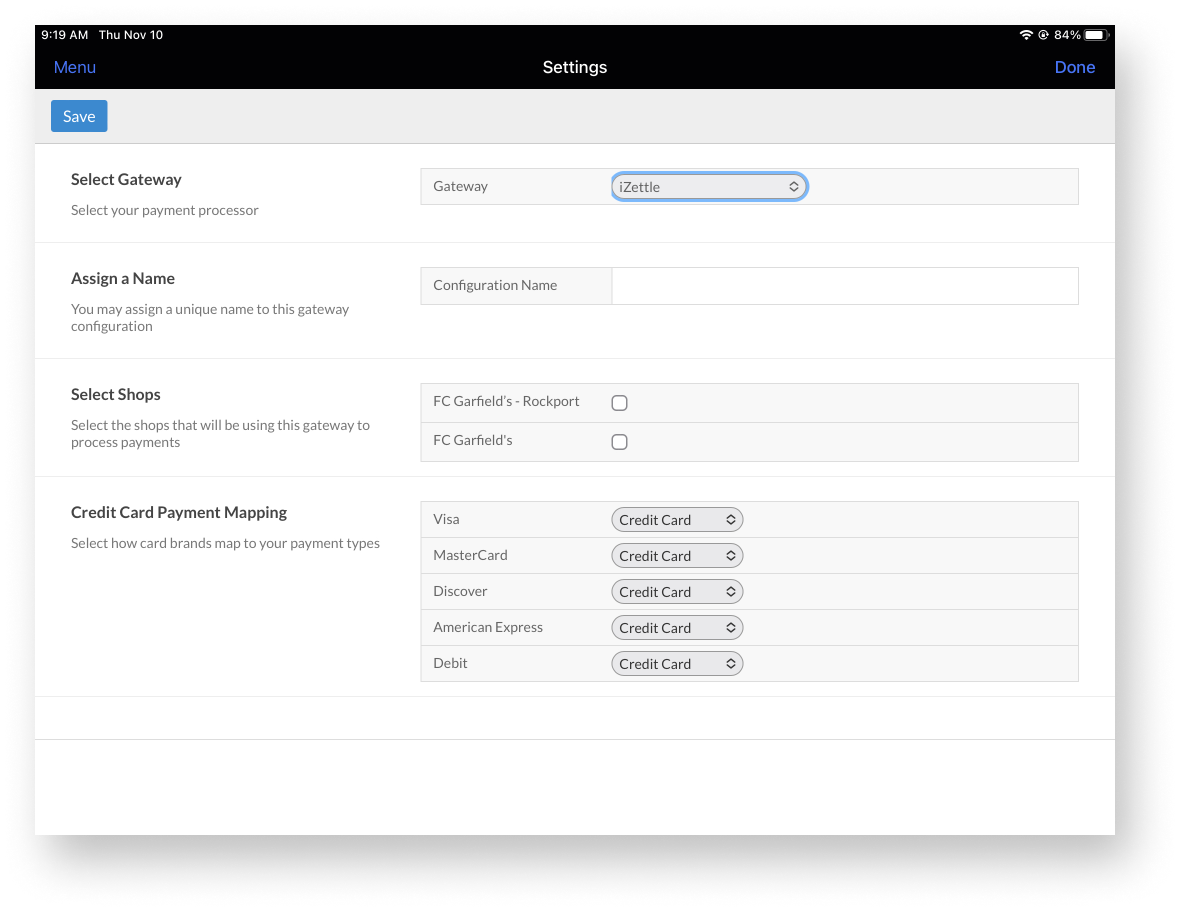Screen dimensions: 1180x910
Task: Expand the Visa payment type dropdown
Action: pos(677,520)
